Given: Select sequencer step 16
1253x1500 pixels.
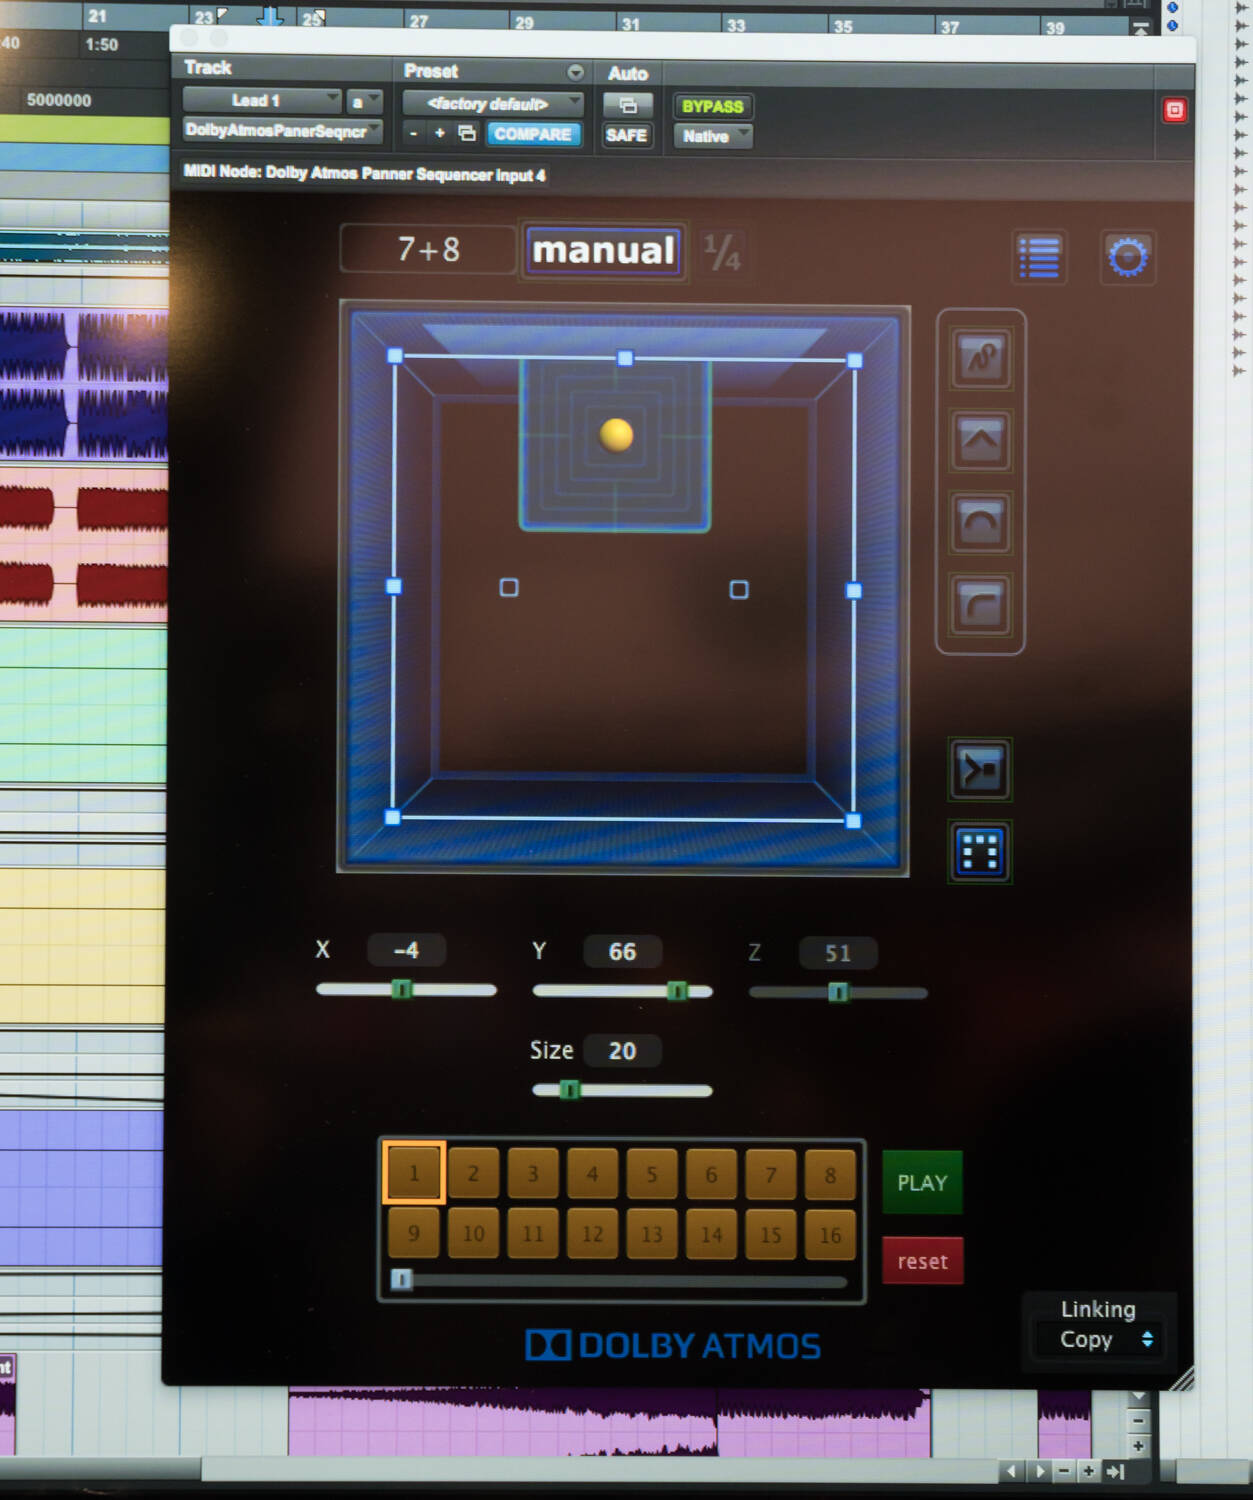Looking at the screenshot, I should (830, 1235).
